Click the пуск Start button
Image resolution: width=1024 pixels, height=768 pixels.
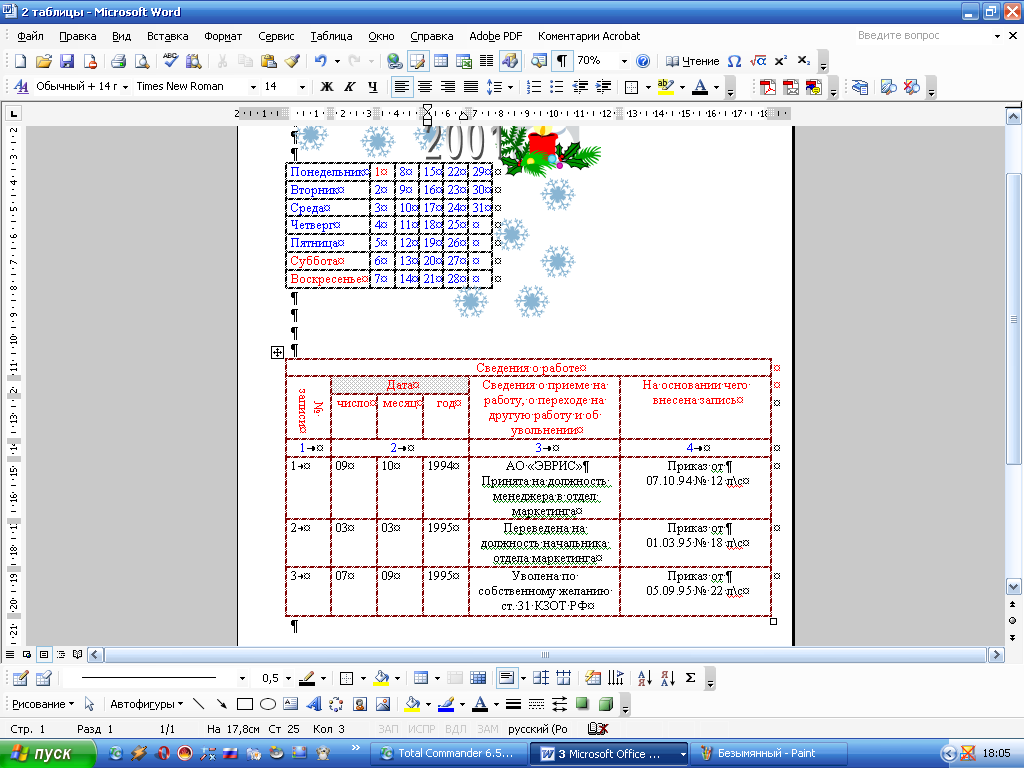pos(47,754)
